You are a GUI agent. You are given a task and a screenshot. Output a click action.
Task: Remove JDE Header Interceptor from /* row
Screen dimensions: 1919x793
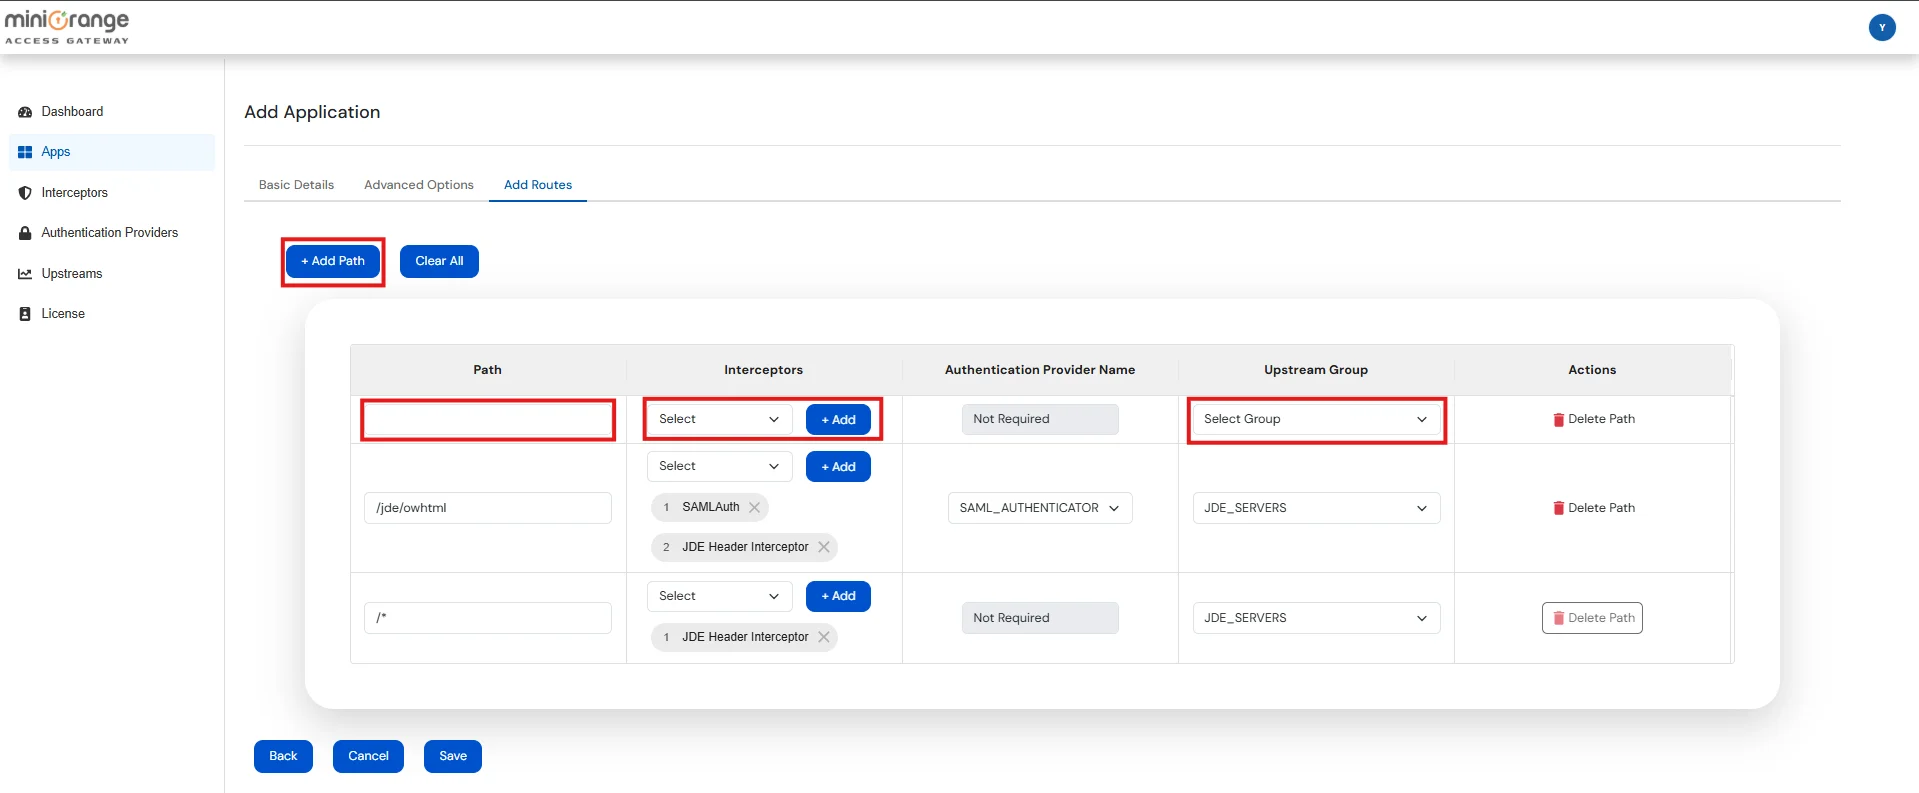click(824, 637)
